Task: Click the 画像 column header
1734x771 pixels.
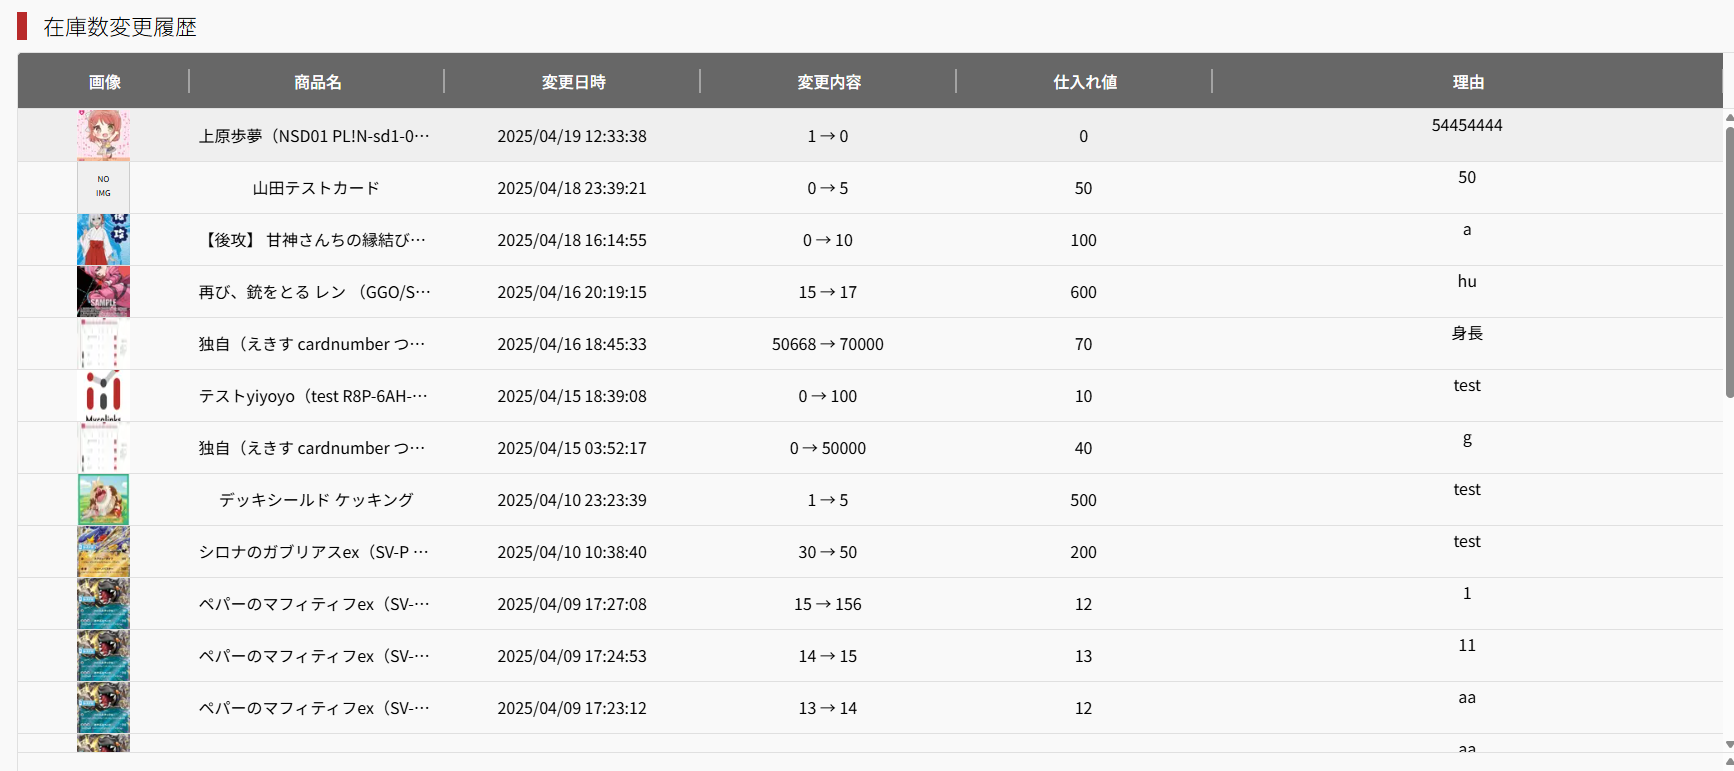Action: [x=104, y=82]
